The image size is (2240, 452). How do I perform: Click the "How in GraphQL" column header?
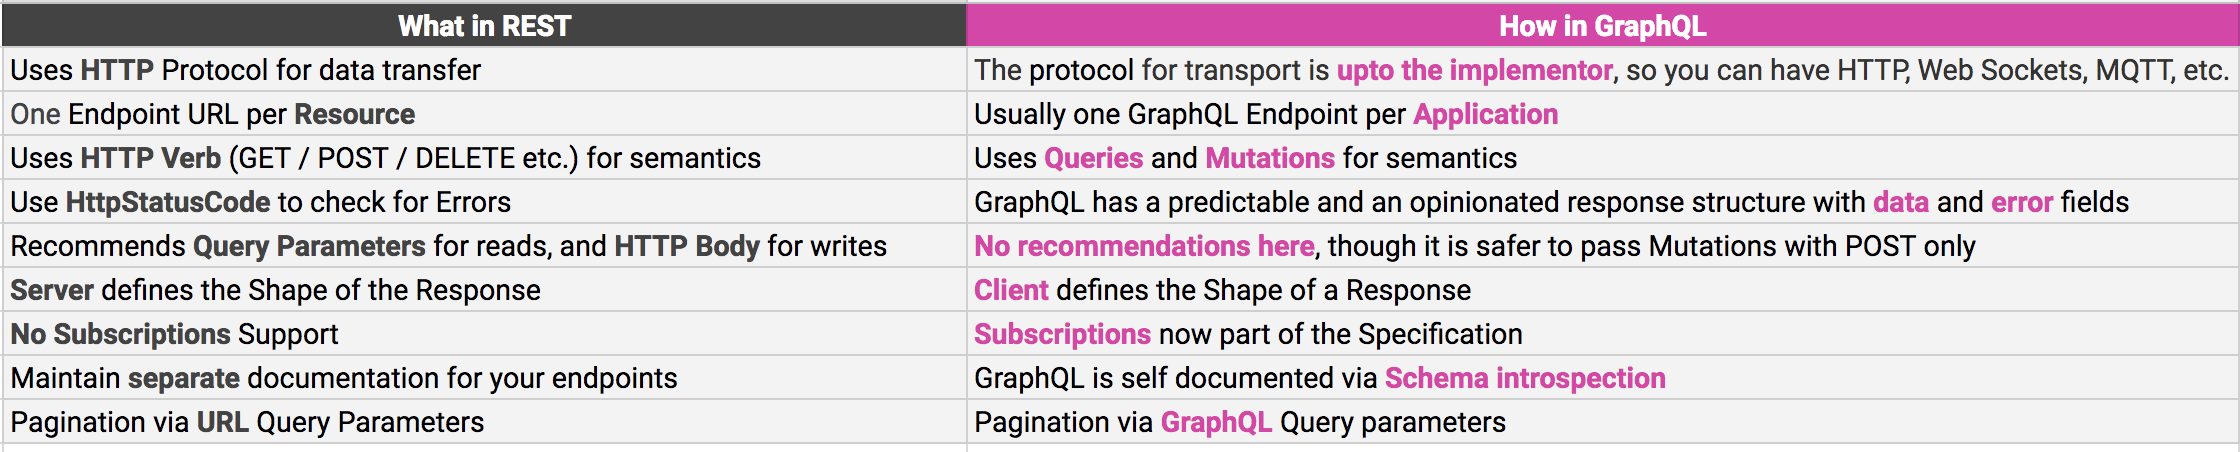point(1602,26)
